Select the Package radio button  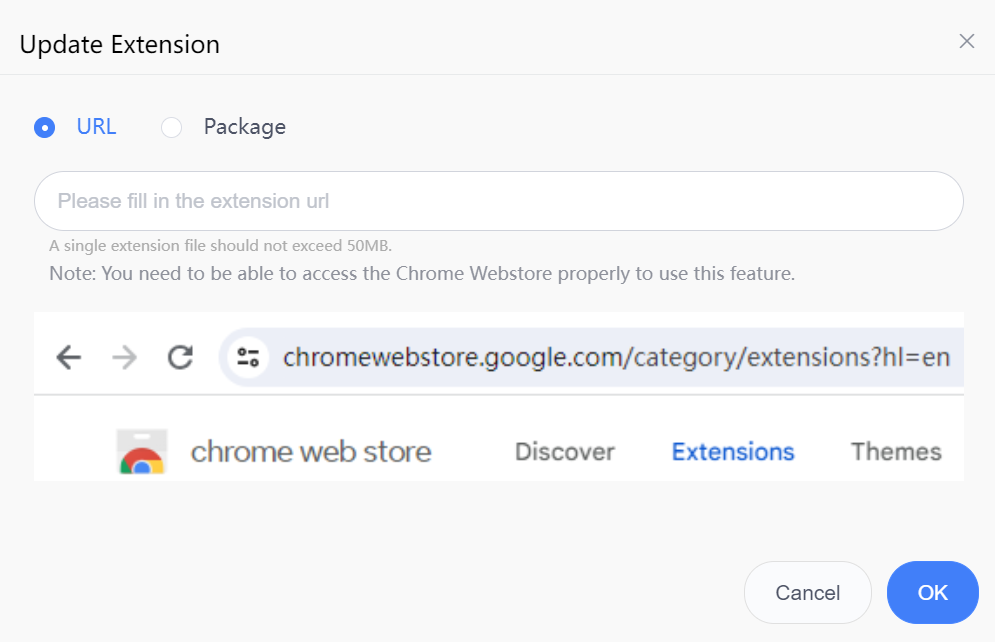click(x=171, y=128)
